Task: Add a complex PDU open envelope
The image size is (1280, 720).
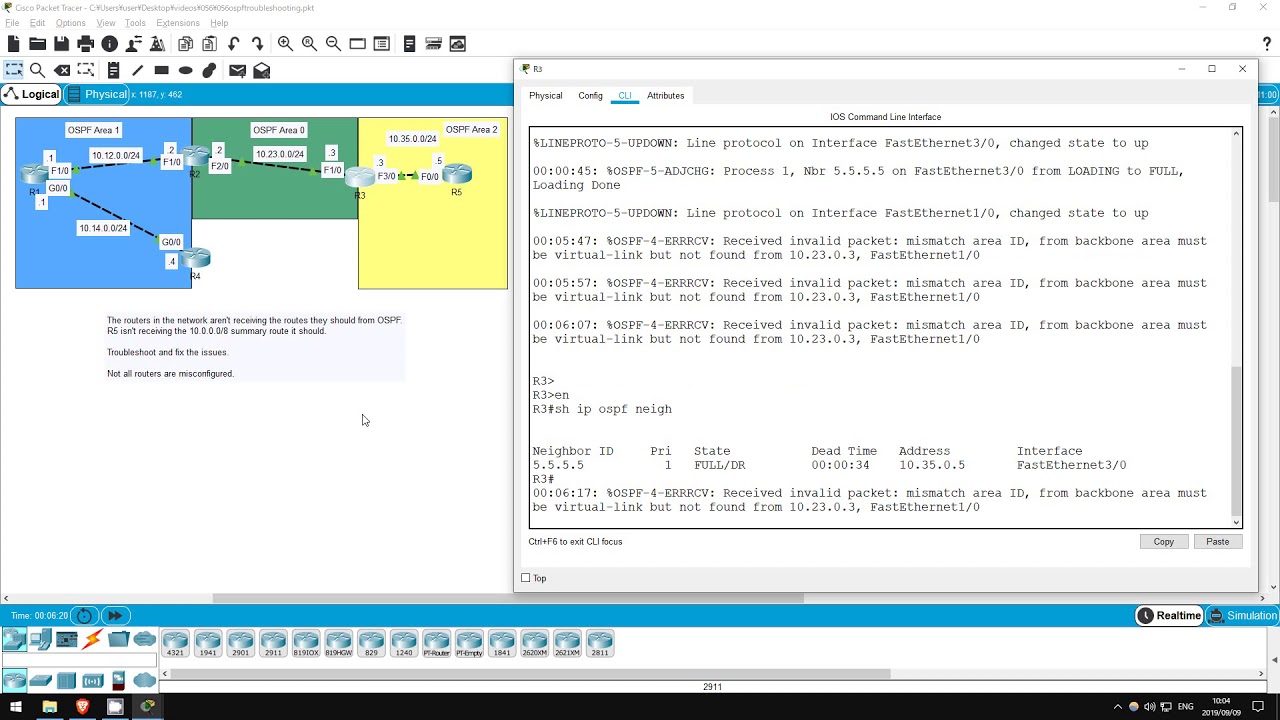Action: coord(261,70)
